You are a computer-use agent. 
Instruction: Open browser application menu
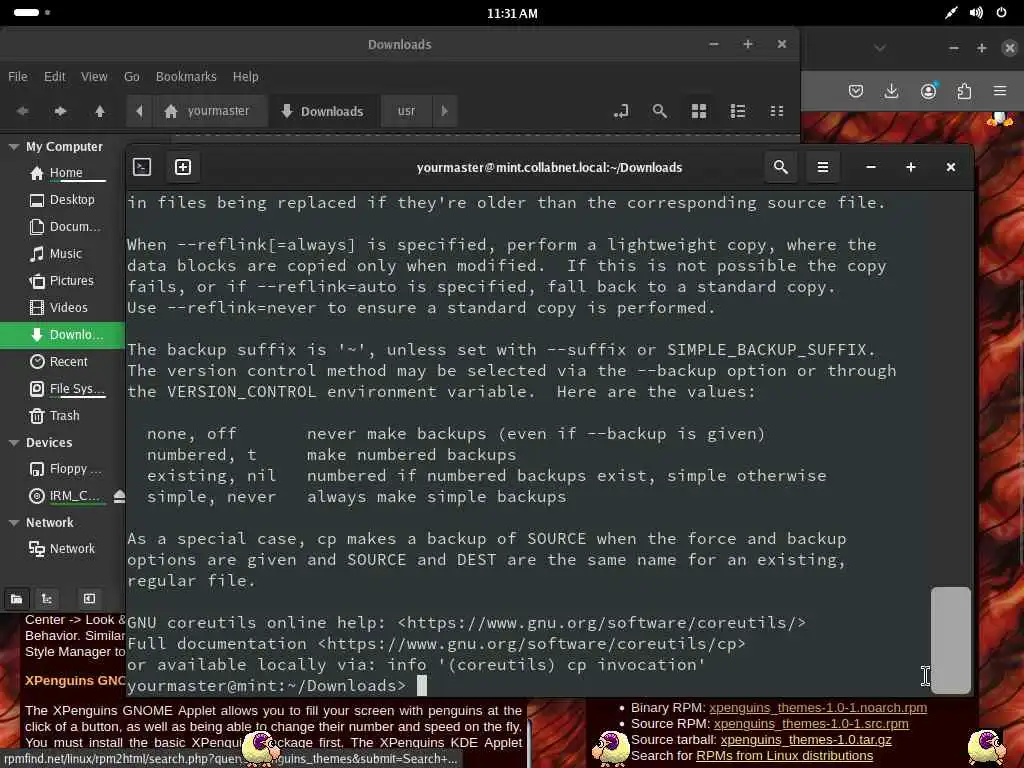pyautogui.click(x=1000, y=91)
